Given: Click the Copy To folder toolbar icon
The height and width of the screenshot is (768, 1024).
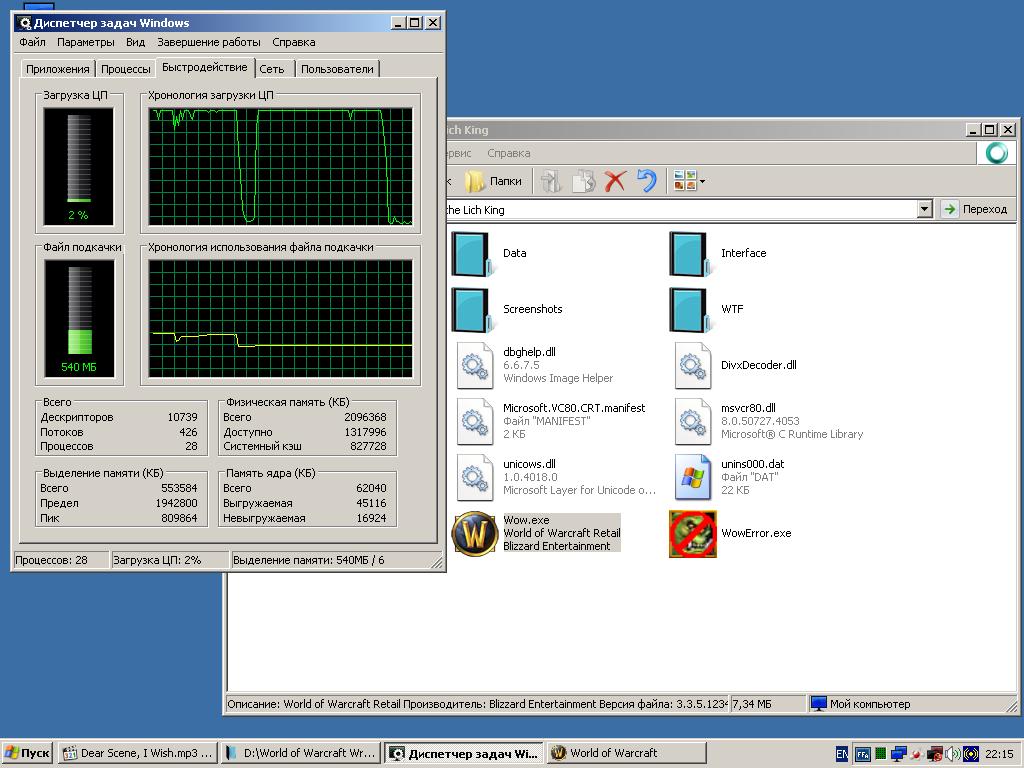Looking at the screenshot, I should 583,181.
